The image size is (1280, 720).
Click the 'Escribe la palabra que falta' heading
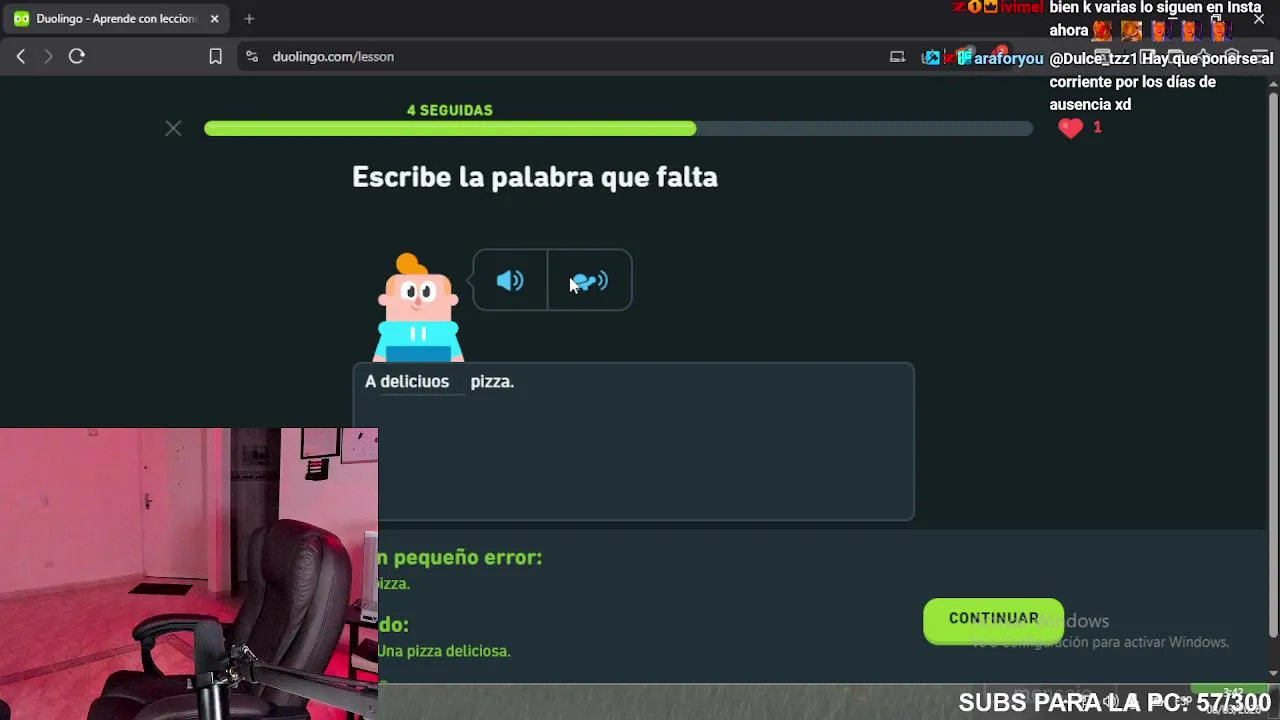535,177
